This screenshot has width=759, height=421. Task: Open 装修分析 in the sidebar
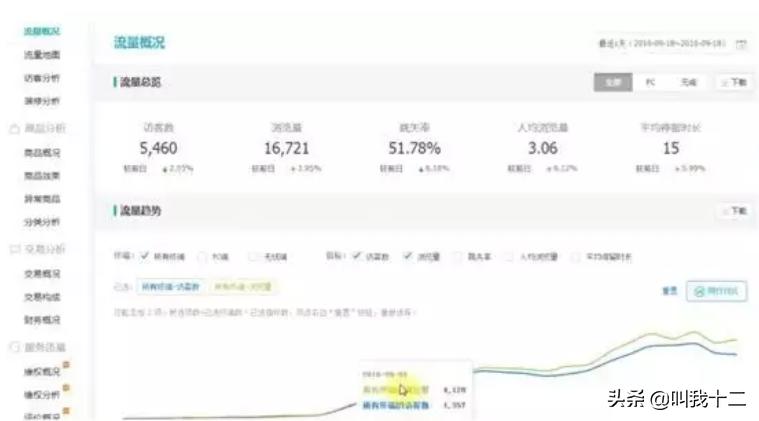pyautogui.click(x=42, y=101)
